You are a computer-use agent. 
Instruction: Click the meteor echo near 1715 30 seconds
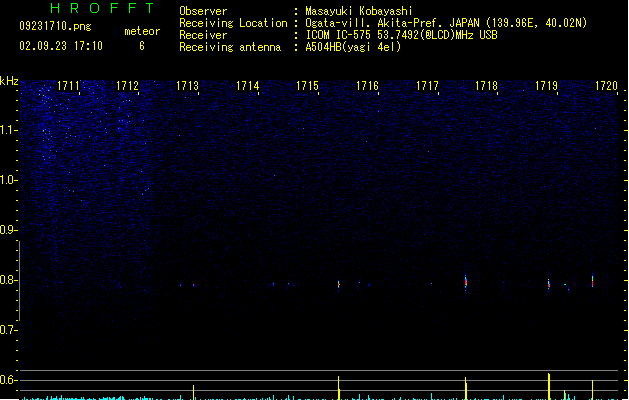tap(339, 284)
